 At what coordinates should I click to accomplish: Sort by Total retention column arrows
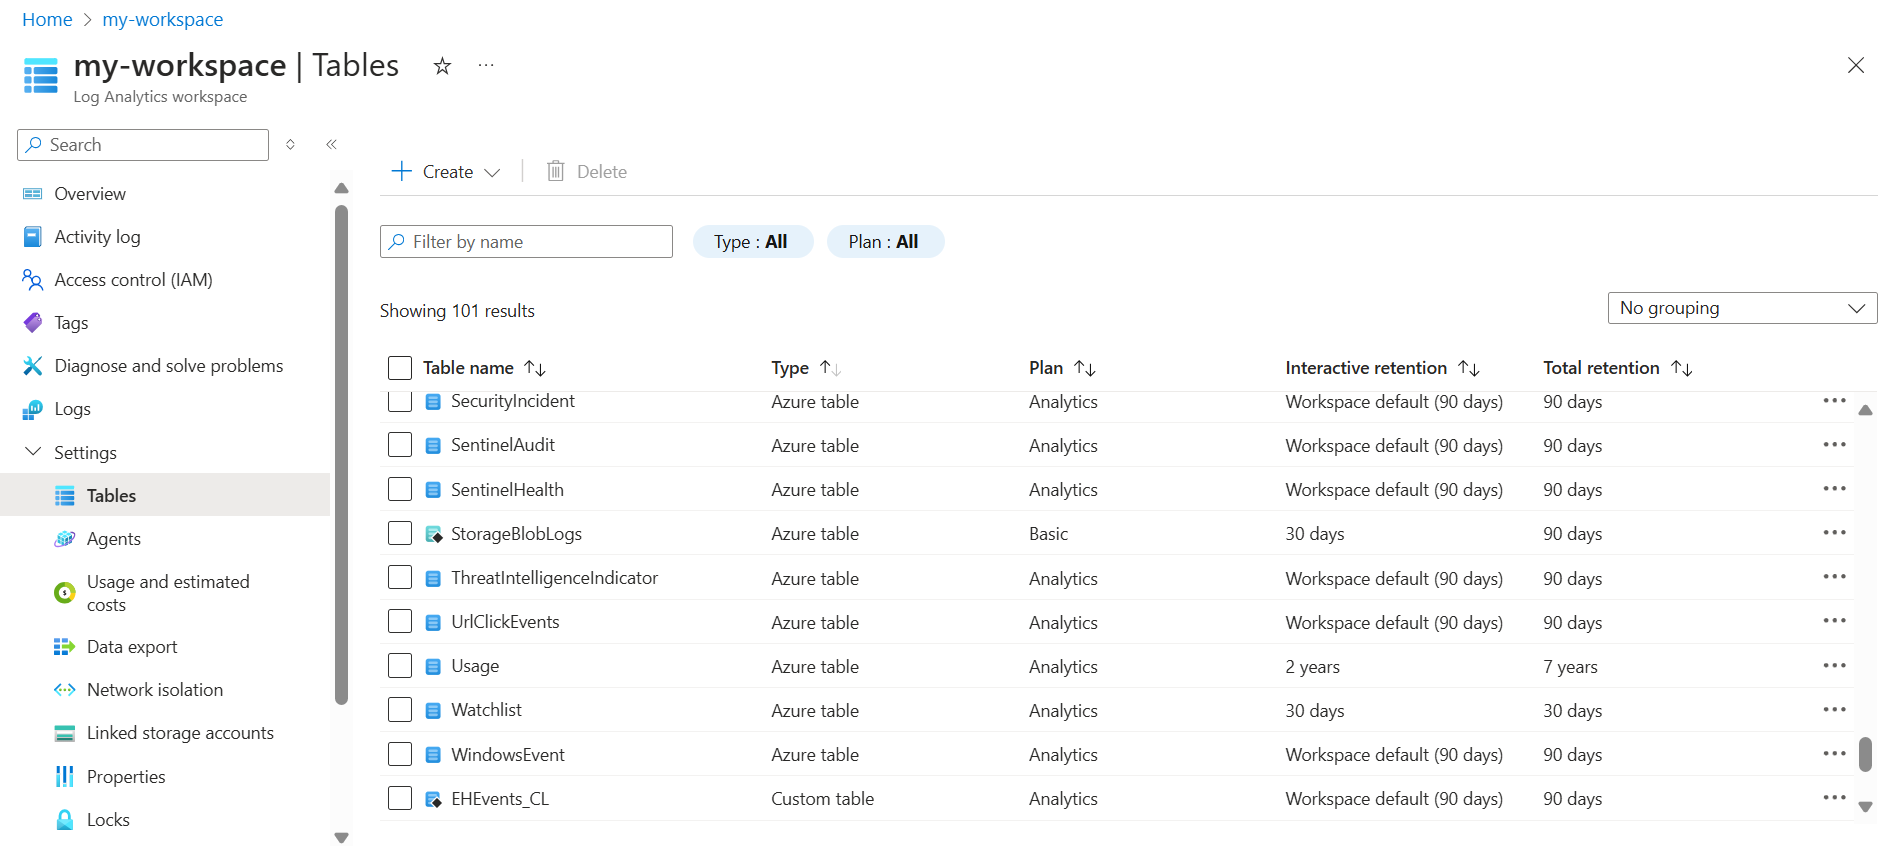click(1681, 368)
